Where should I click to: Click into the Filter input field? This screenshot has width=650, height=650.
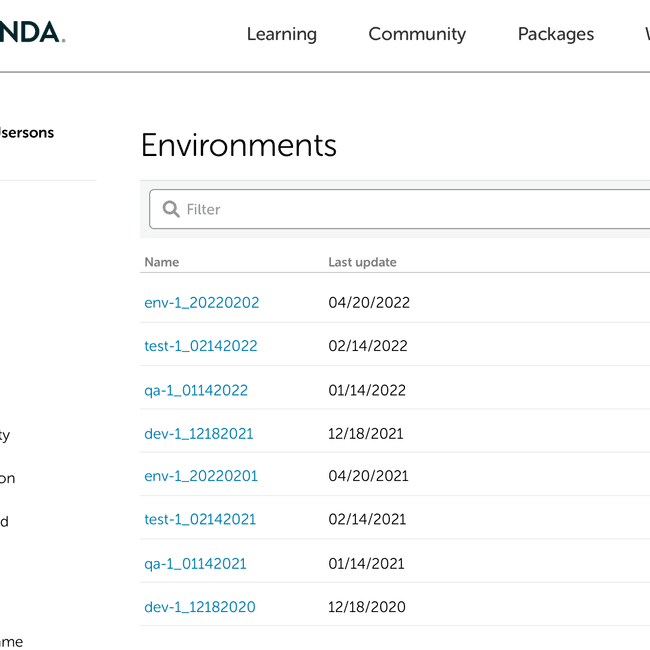click(400, 209)
